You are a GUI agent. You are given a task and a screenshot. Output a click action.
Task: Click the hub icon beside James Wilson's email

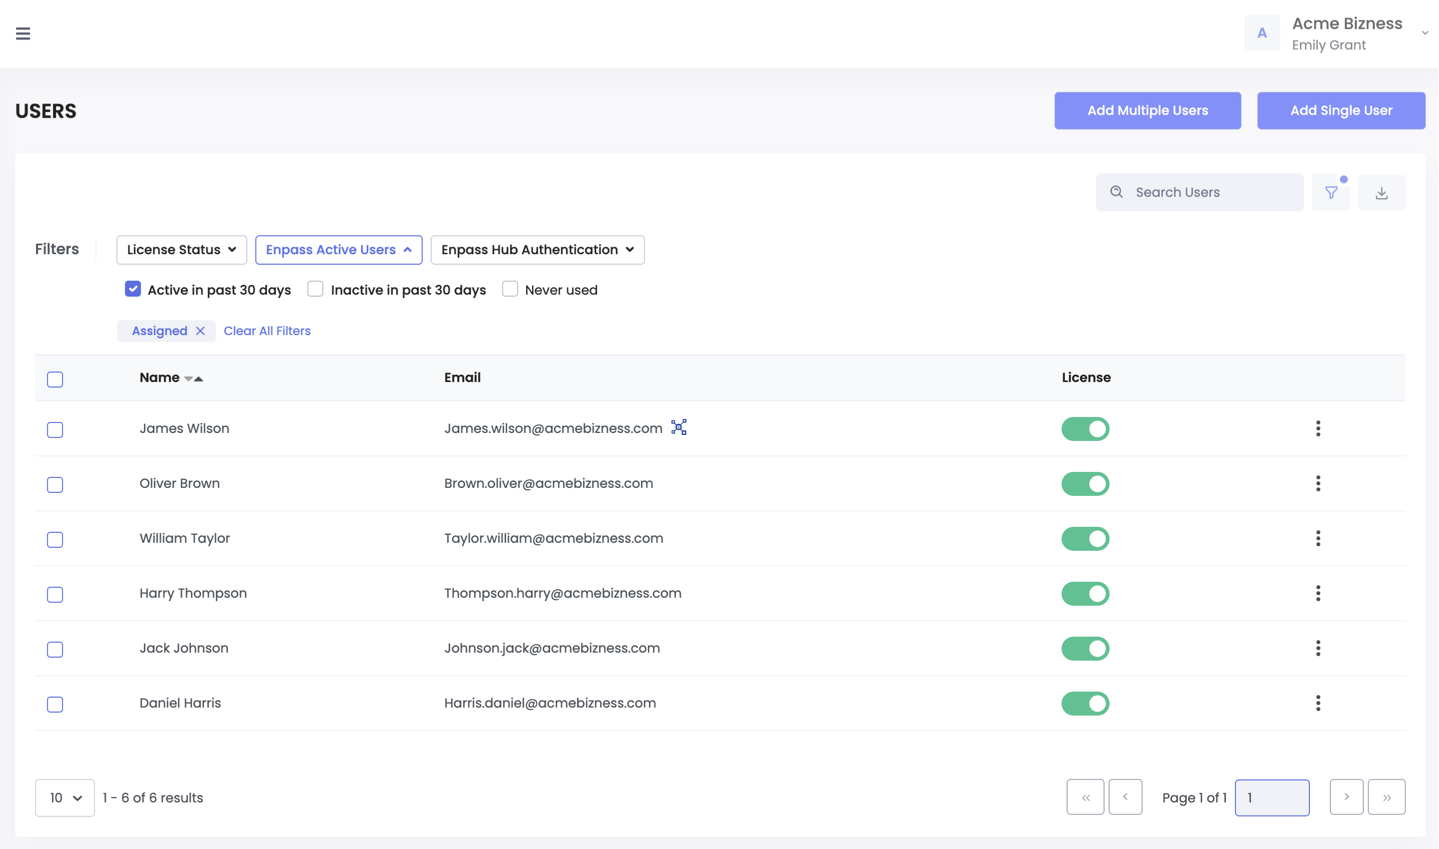point(678,427)
